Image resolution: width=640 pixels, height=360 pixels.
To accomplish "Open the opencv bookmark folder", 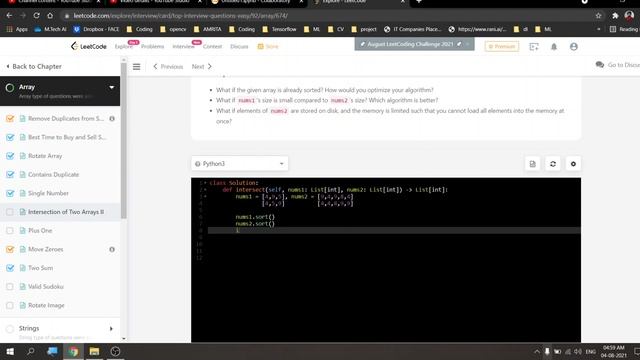I will coord(173,29).
